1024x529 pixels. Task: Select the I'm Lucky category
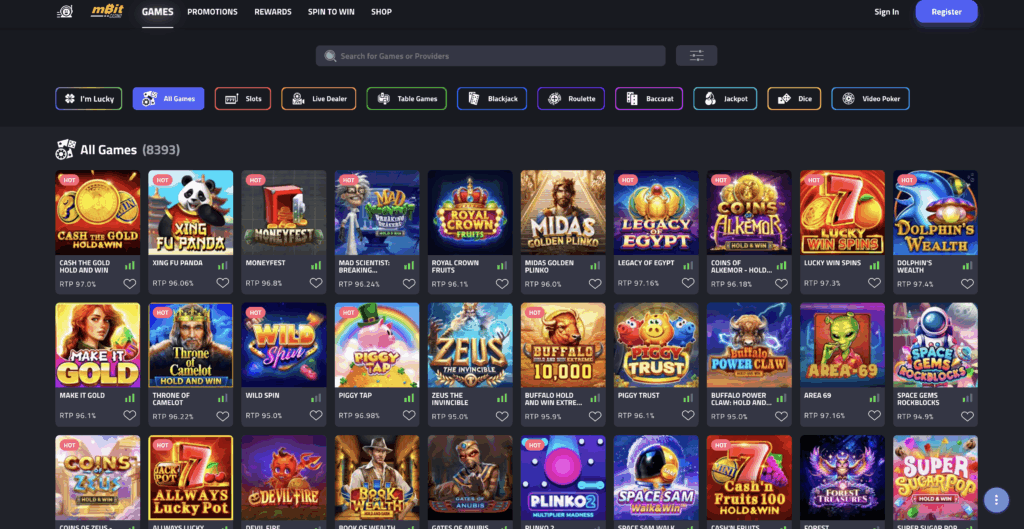point(89,99)
